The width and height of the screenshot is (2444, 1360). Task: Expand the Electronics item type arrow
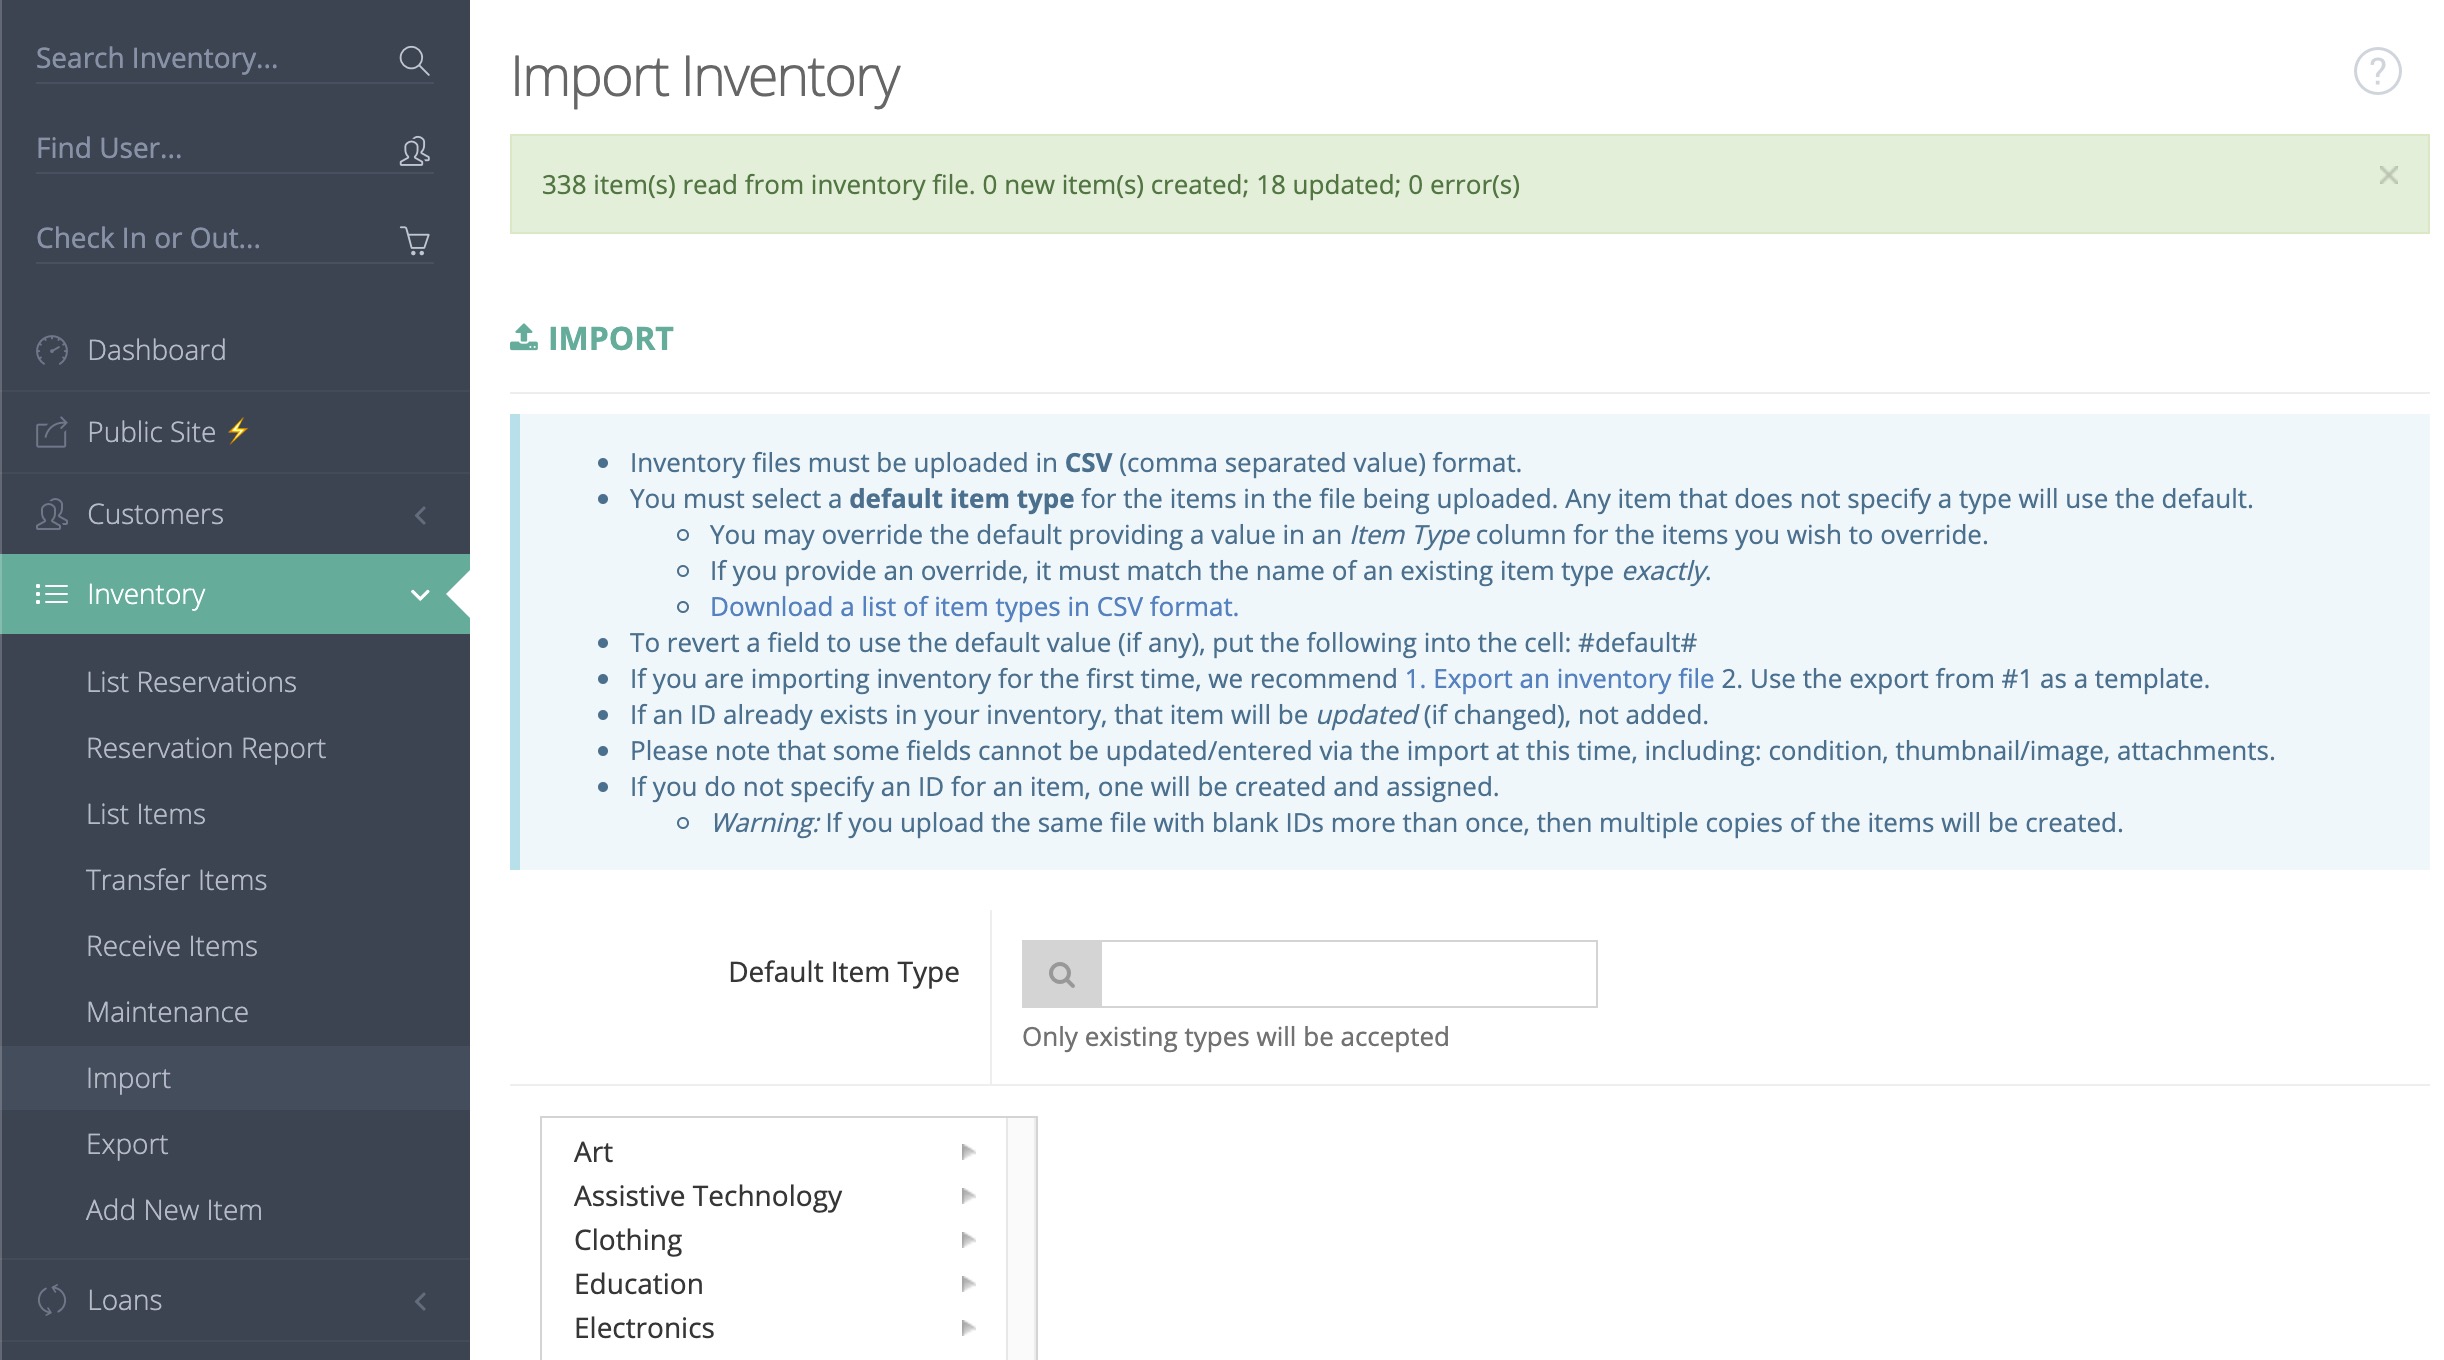point(968,1328)
